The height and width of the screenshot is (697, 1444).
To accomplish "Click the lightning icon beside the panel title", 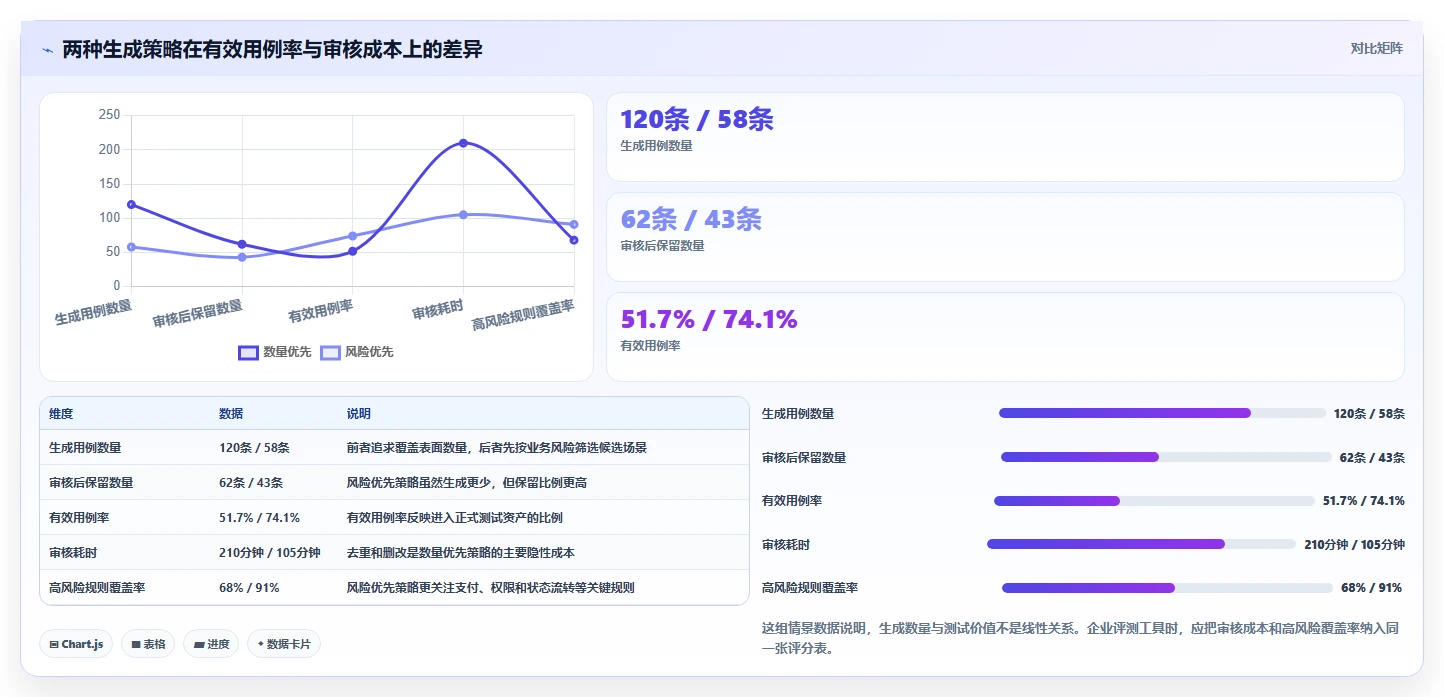I will [x=47, y=50].
